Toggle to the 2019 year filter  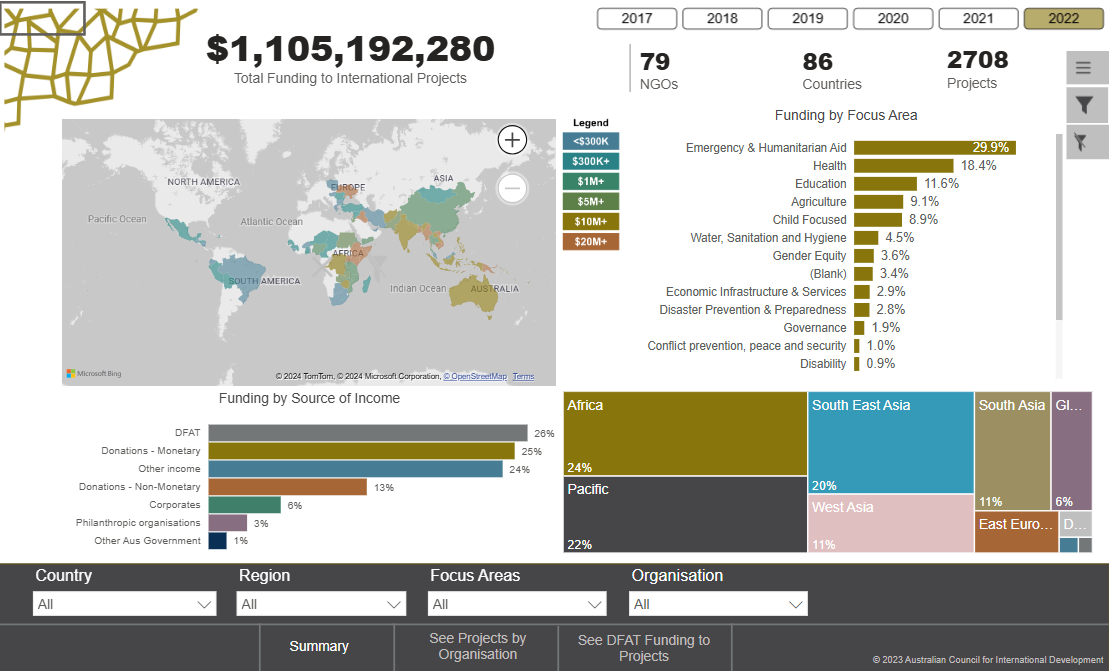click(x=807, y=18)
